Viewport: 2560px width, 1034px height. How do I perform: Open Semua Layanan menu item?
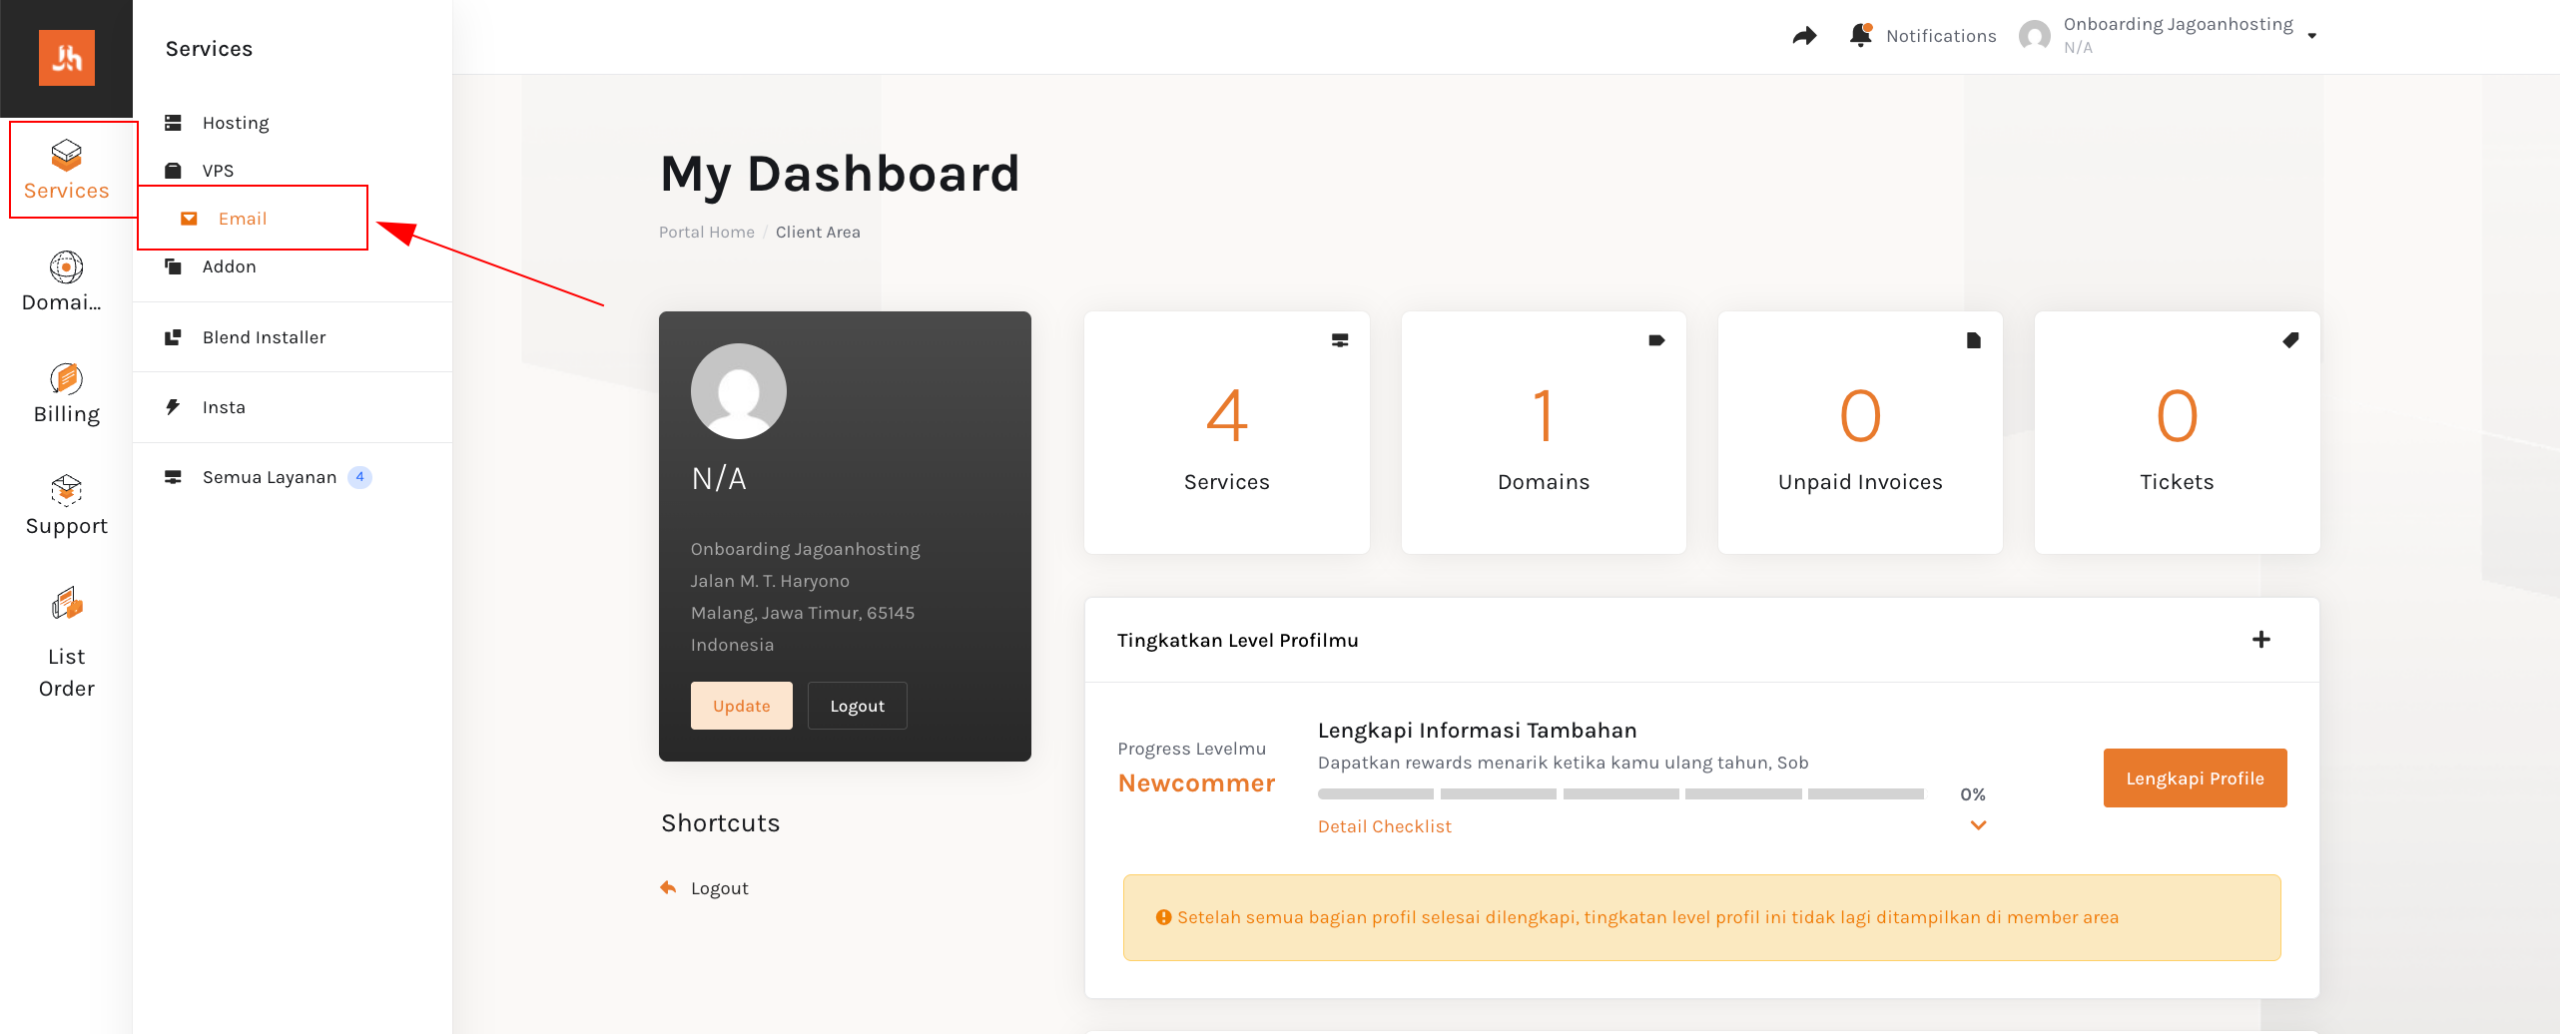(269, 477)
